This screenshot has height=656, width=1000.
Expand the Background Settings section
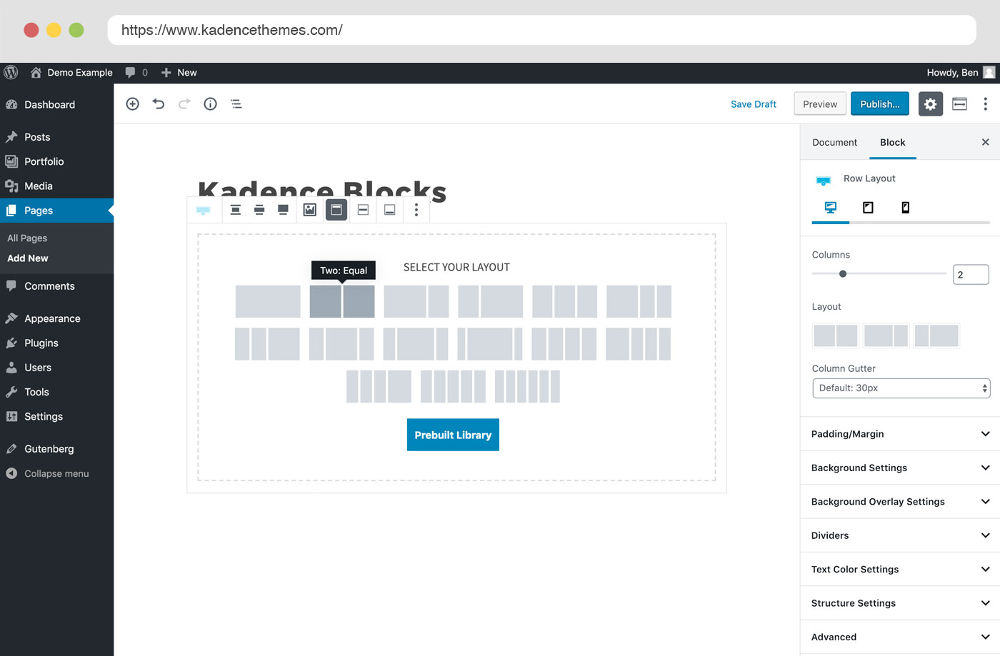pos(898,467)
